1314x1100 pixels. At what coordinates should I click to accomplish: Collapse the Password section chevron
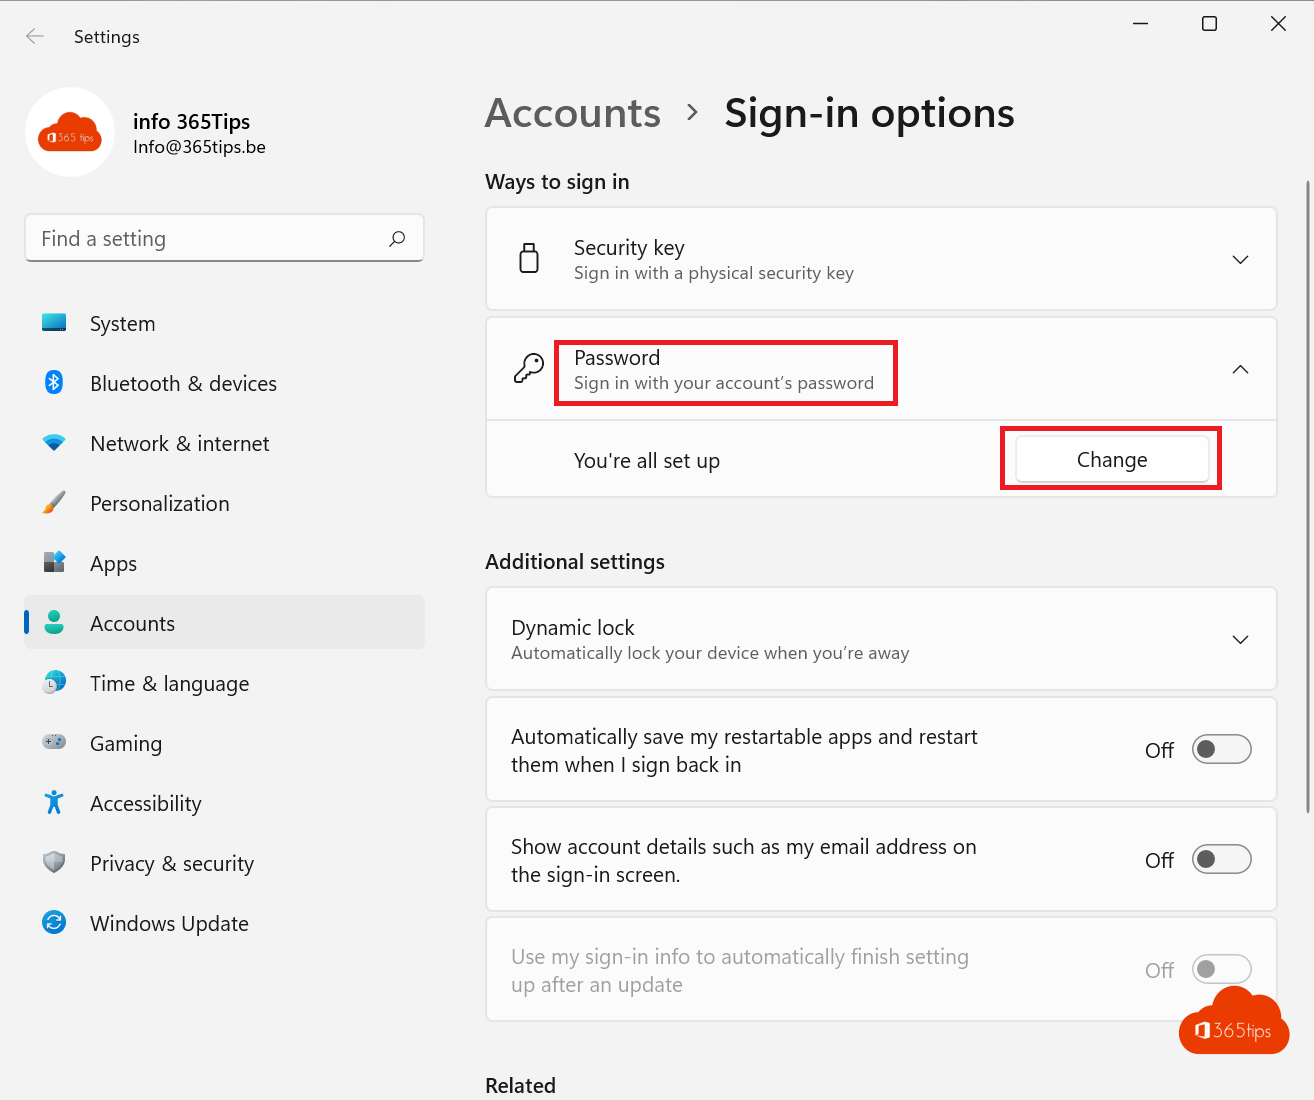coord(1240,370)
